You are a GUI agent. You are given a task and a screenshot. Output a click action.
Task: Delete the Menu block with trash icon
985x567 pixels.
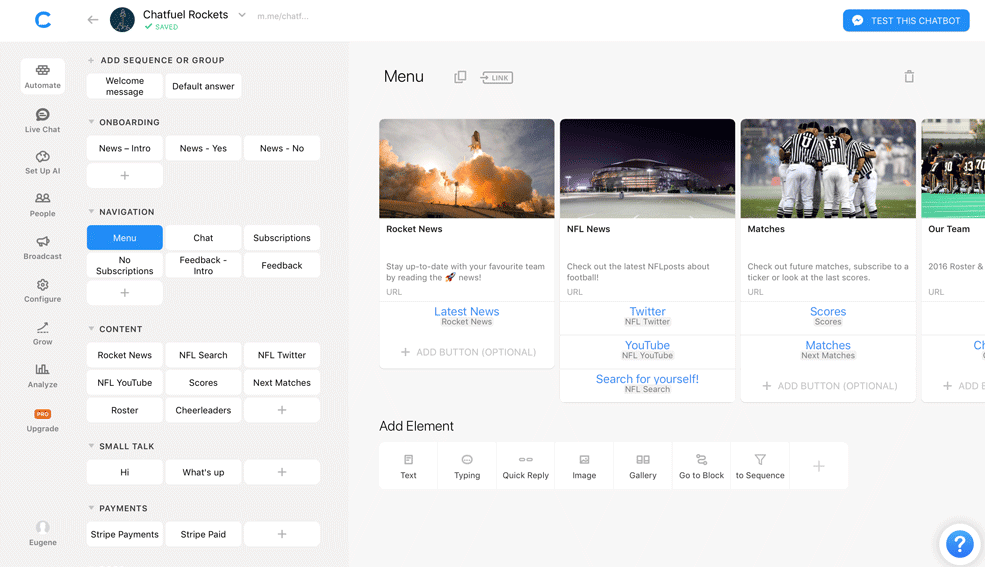coord(909,77)
